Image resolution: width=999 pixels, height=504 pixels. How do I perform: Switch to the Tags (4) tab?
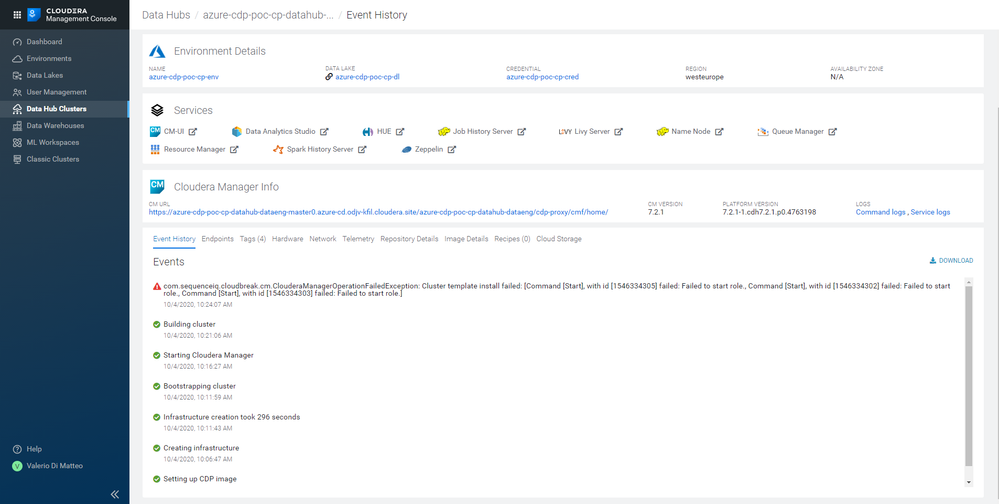coord(253,240)
